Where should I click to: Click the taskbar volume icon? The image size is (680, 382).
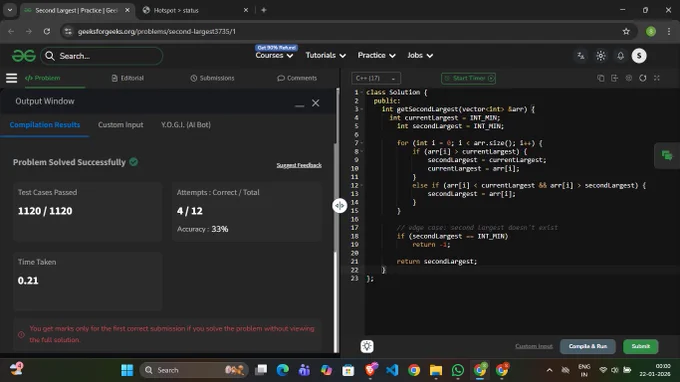coord(615,370)
